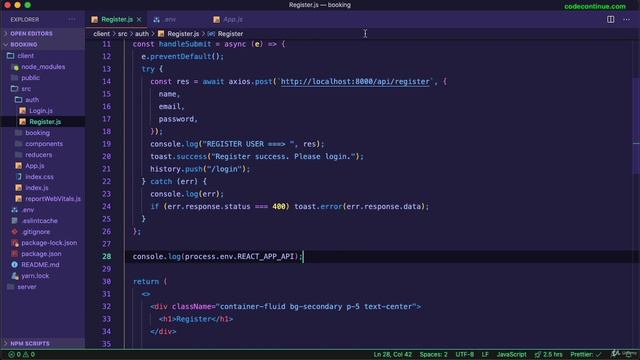Screen dimensions: 640x360
Task: Click the 2.5 hrs time tracker status
Action: [x=549, y=354]
